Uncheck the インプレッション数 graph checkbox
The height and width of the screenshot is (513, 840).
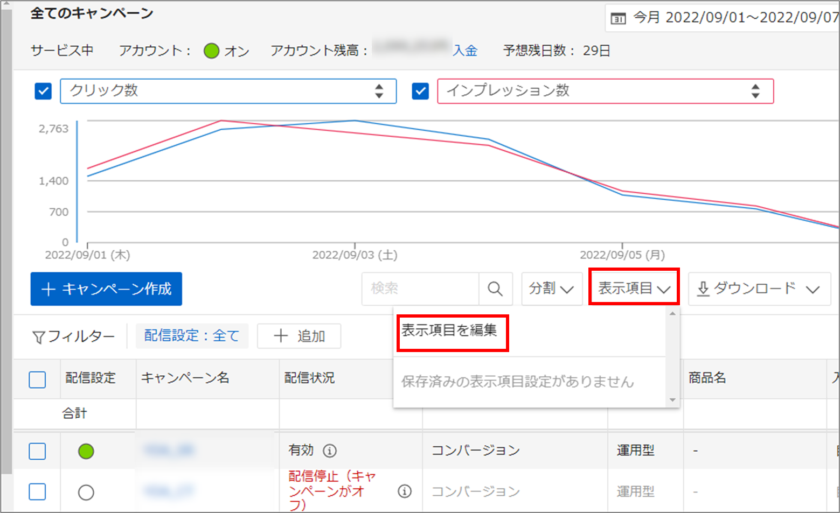[x=421, y=91]
